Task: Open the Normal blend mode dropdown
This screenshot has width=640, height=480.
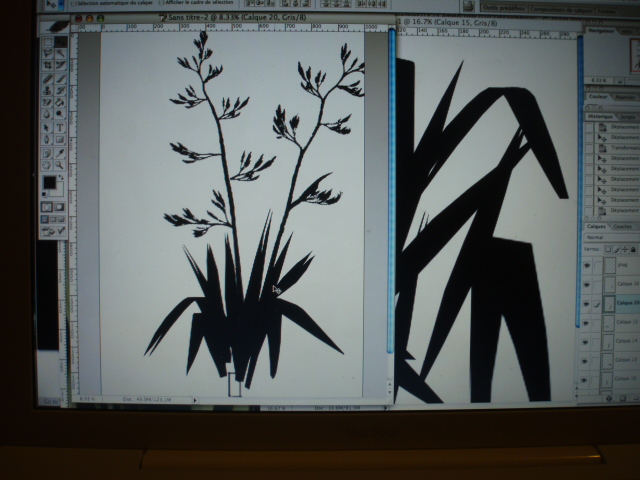Action: click(612, 238)
